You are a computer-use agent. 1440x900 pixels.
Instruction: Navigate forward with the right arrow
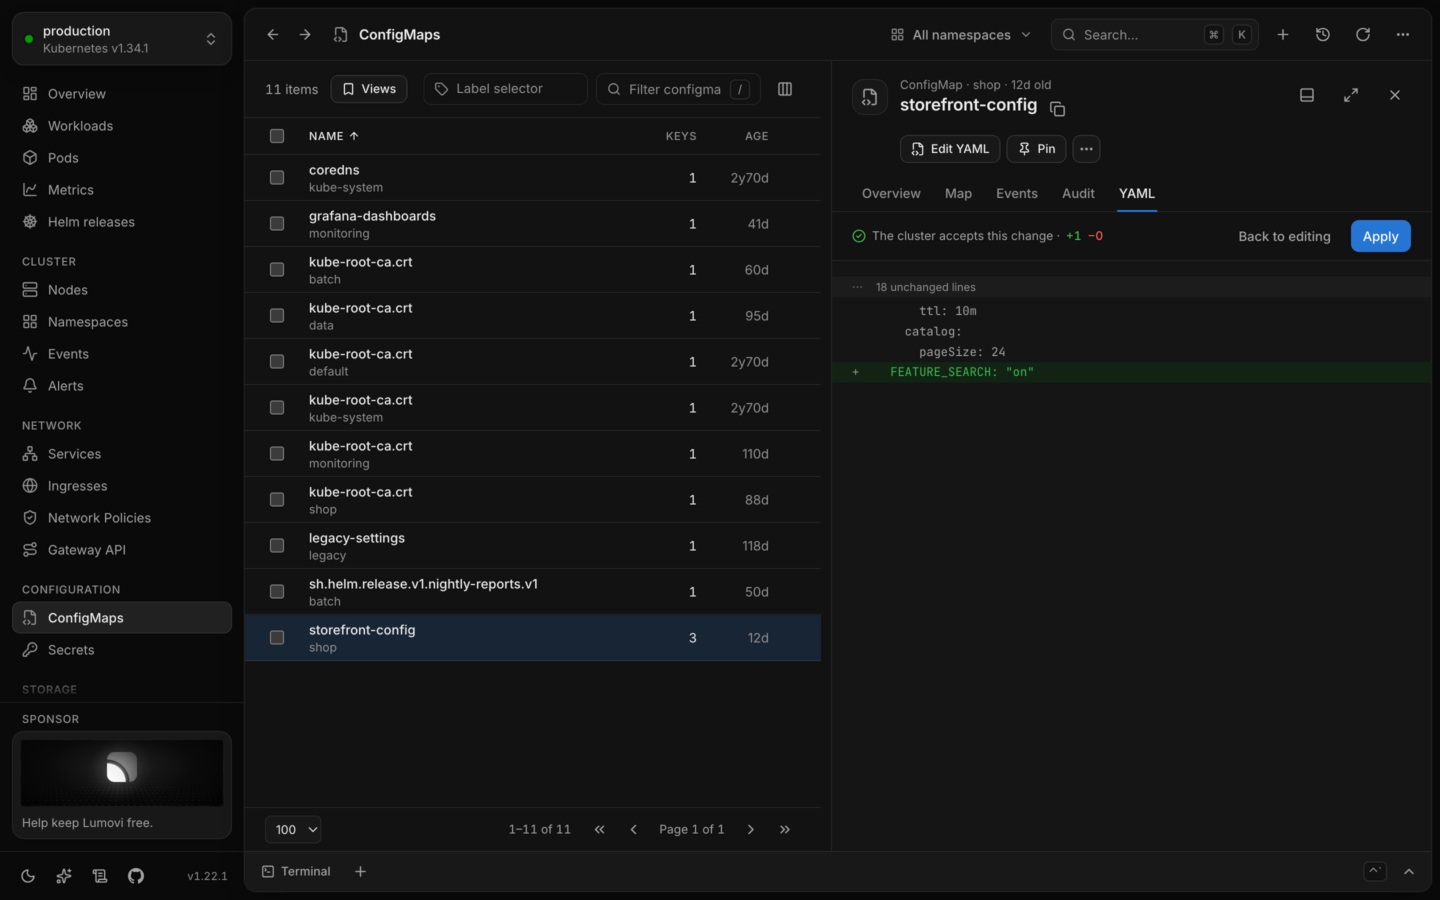(x=305, y=34)
